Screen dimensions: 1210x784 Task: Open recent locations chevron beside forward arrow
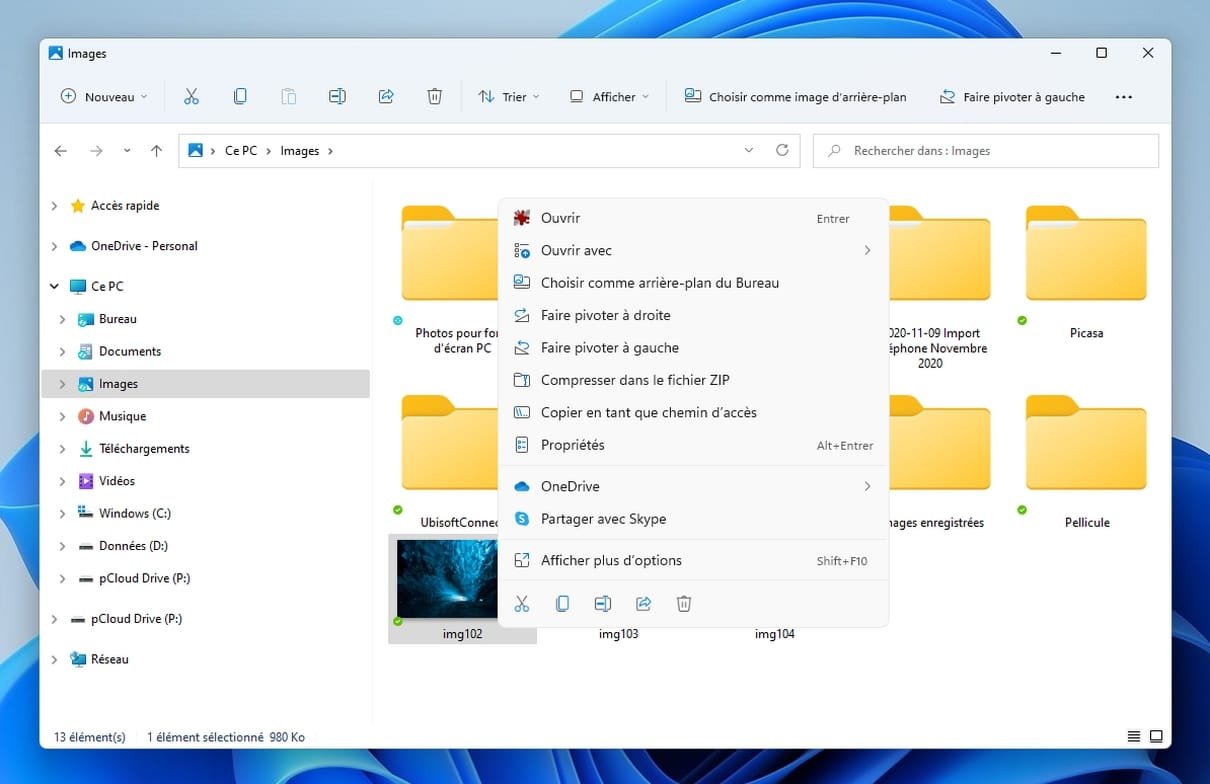(126, 151)
